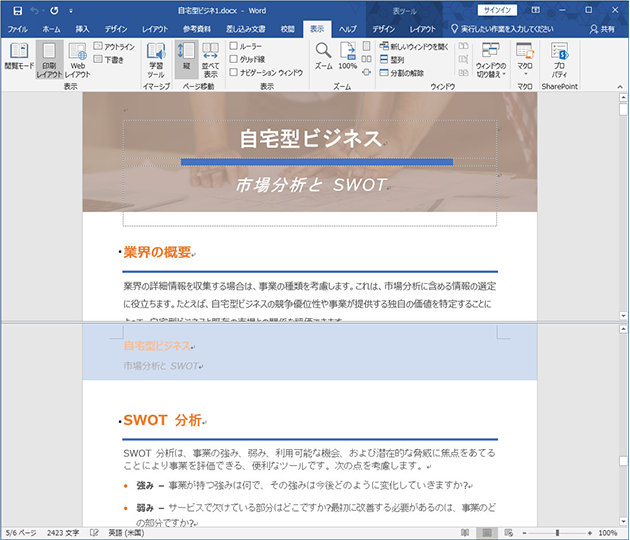
Task: Click zoom in plus button
Action: click(590, 533)
